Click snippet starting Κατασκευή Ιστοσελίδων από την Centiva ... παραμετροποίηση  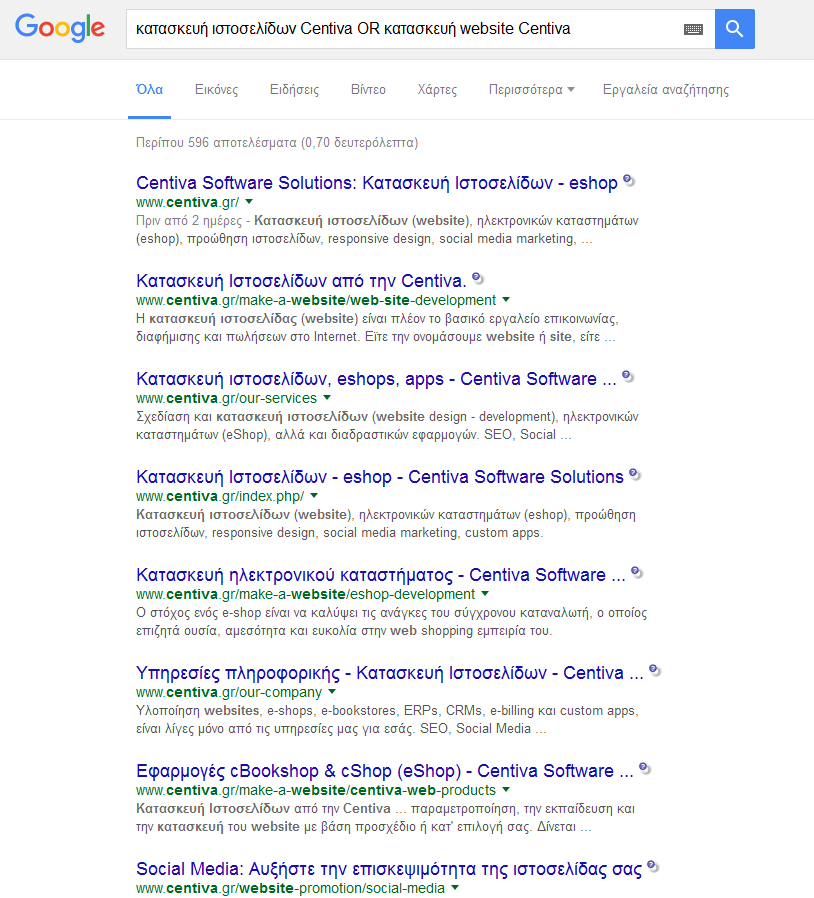tap(386, 817)
